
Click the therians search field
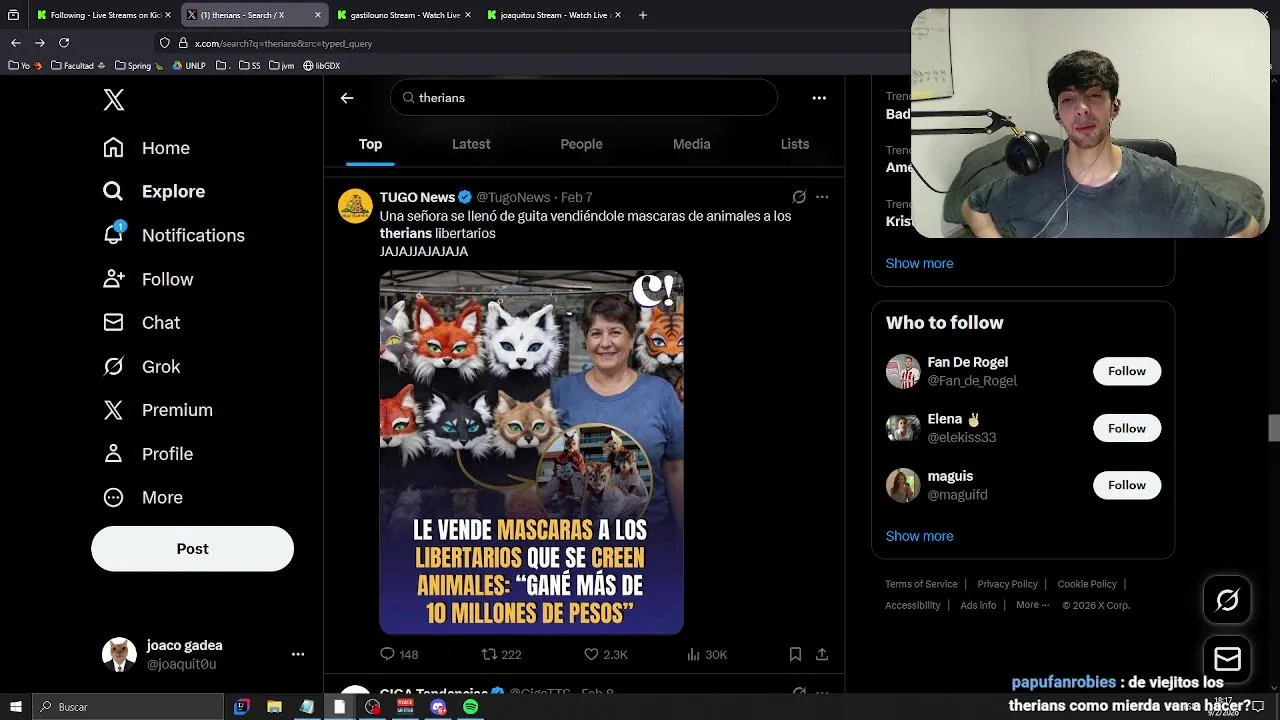(x=584, y=98)
